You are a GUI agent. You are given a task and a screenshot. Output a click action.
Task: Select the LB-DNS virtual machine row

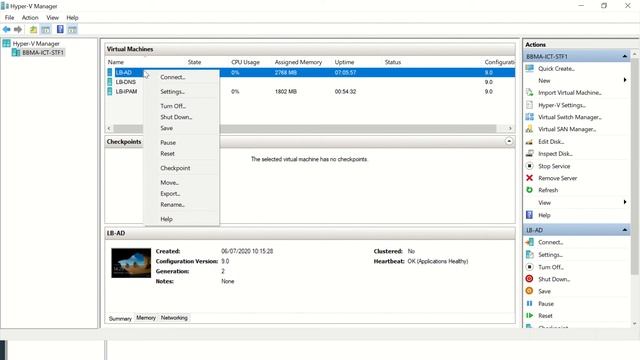310,82
